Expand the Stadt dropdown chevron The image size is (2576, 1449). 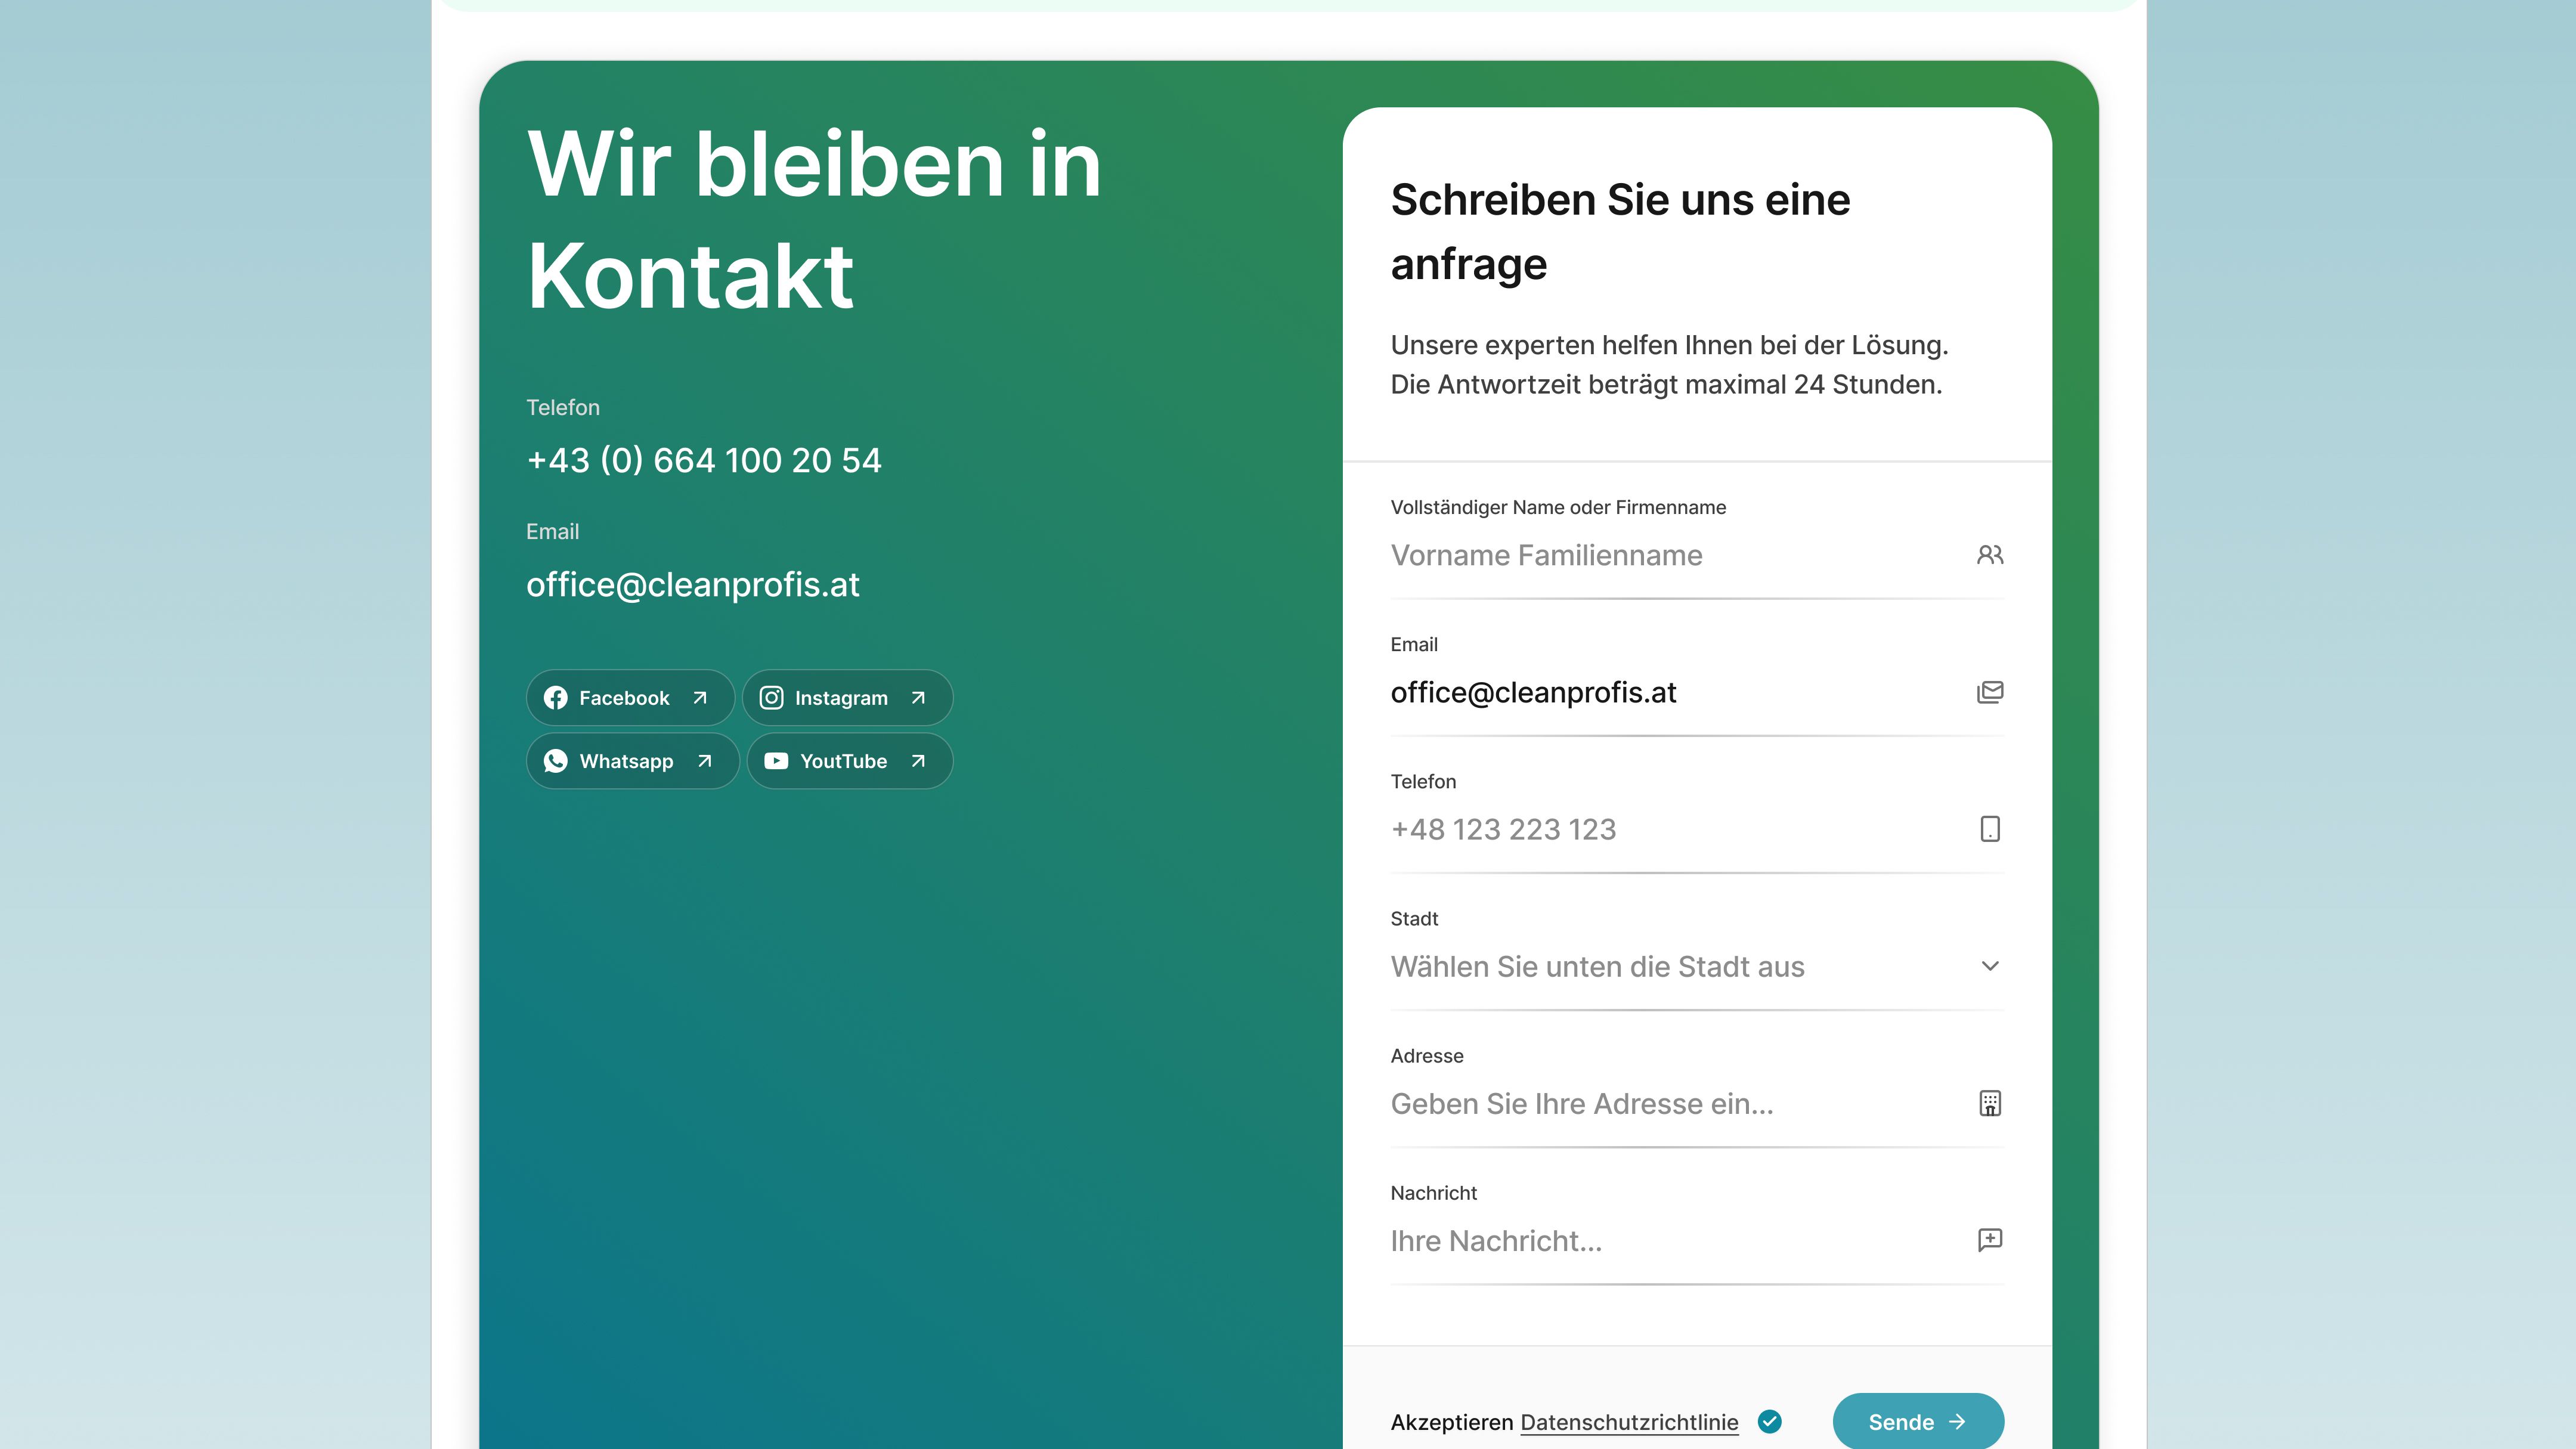(1990, 966)
